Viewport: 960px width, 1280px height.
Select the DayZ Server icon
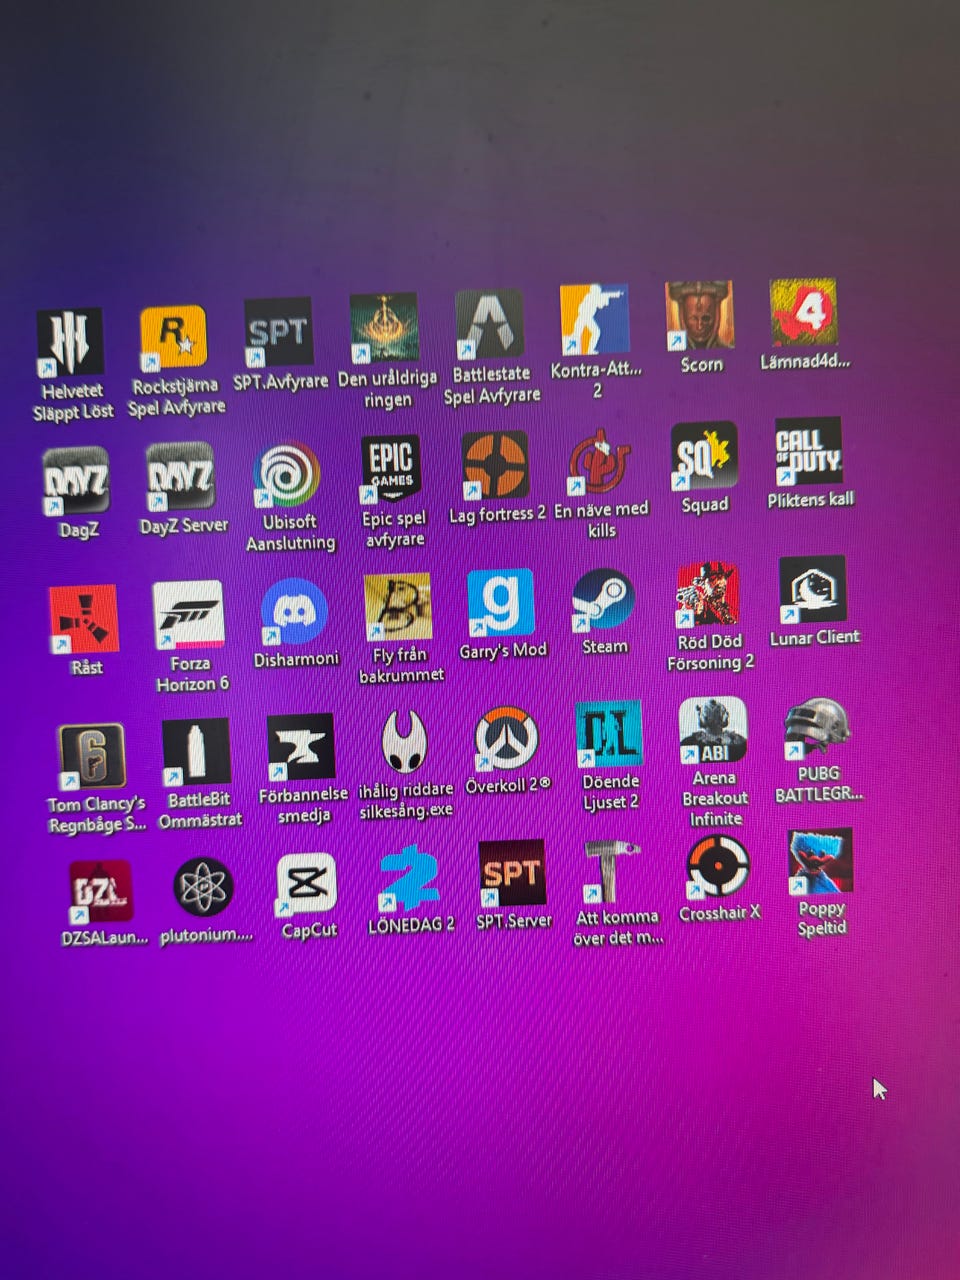coord(180,476)
